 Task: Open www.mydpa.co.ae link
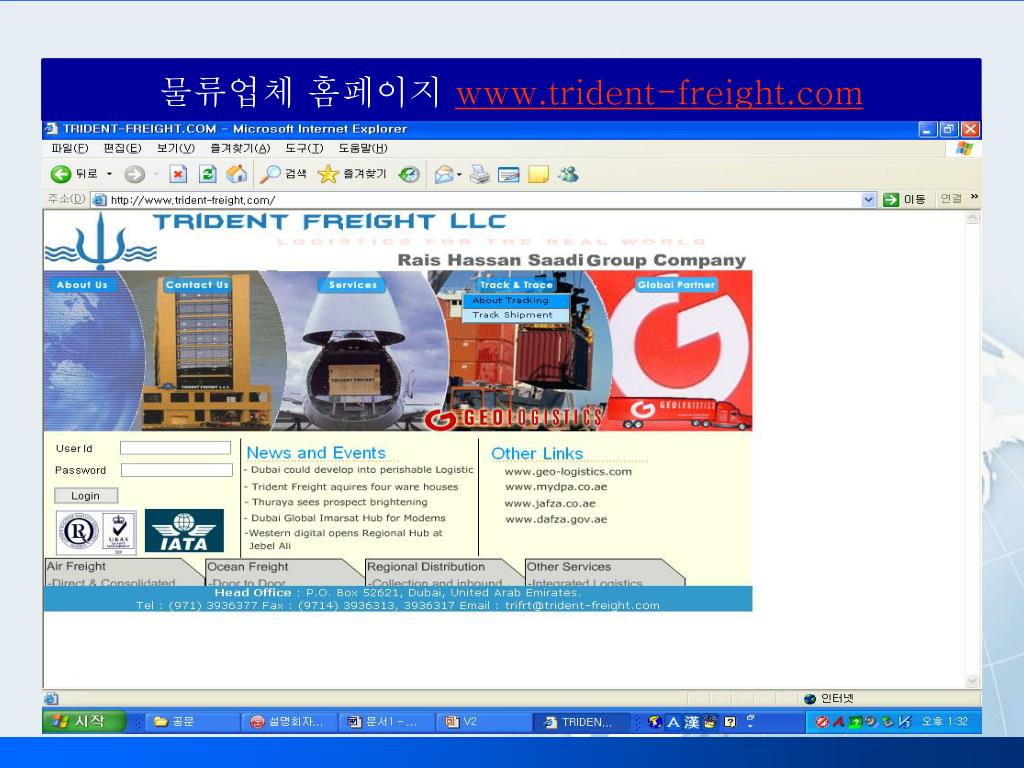click(x=556, y=487)
